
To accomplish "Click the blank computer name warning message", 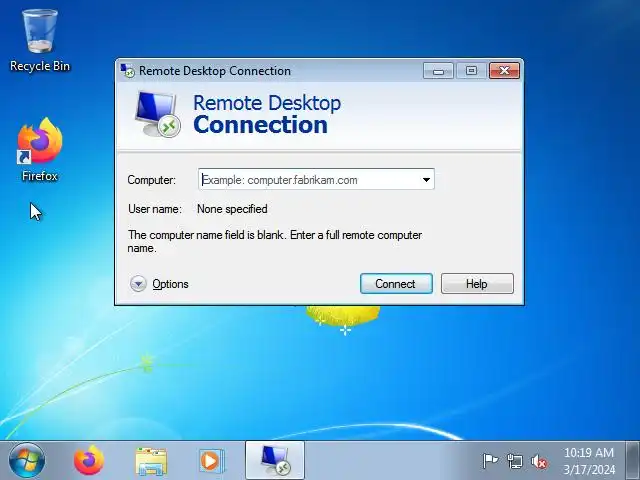I will click(275, 241).
